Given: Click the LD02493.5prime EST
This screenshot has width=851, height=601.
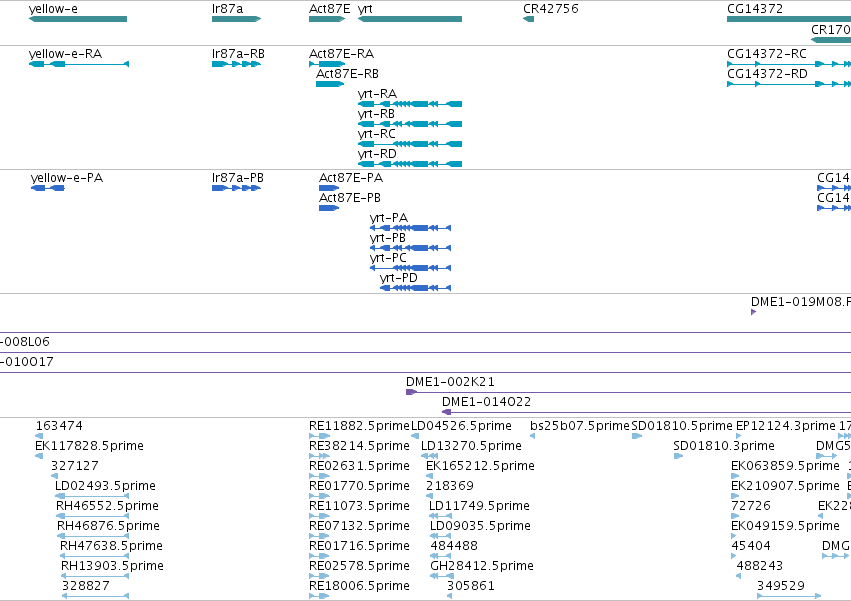Looking at the screenshot, I should (x=92, y=496).
